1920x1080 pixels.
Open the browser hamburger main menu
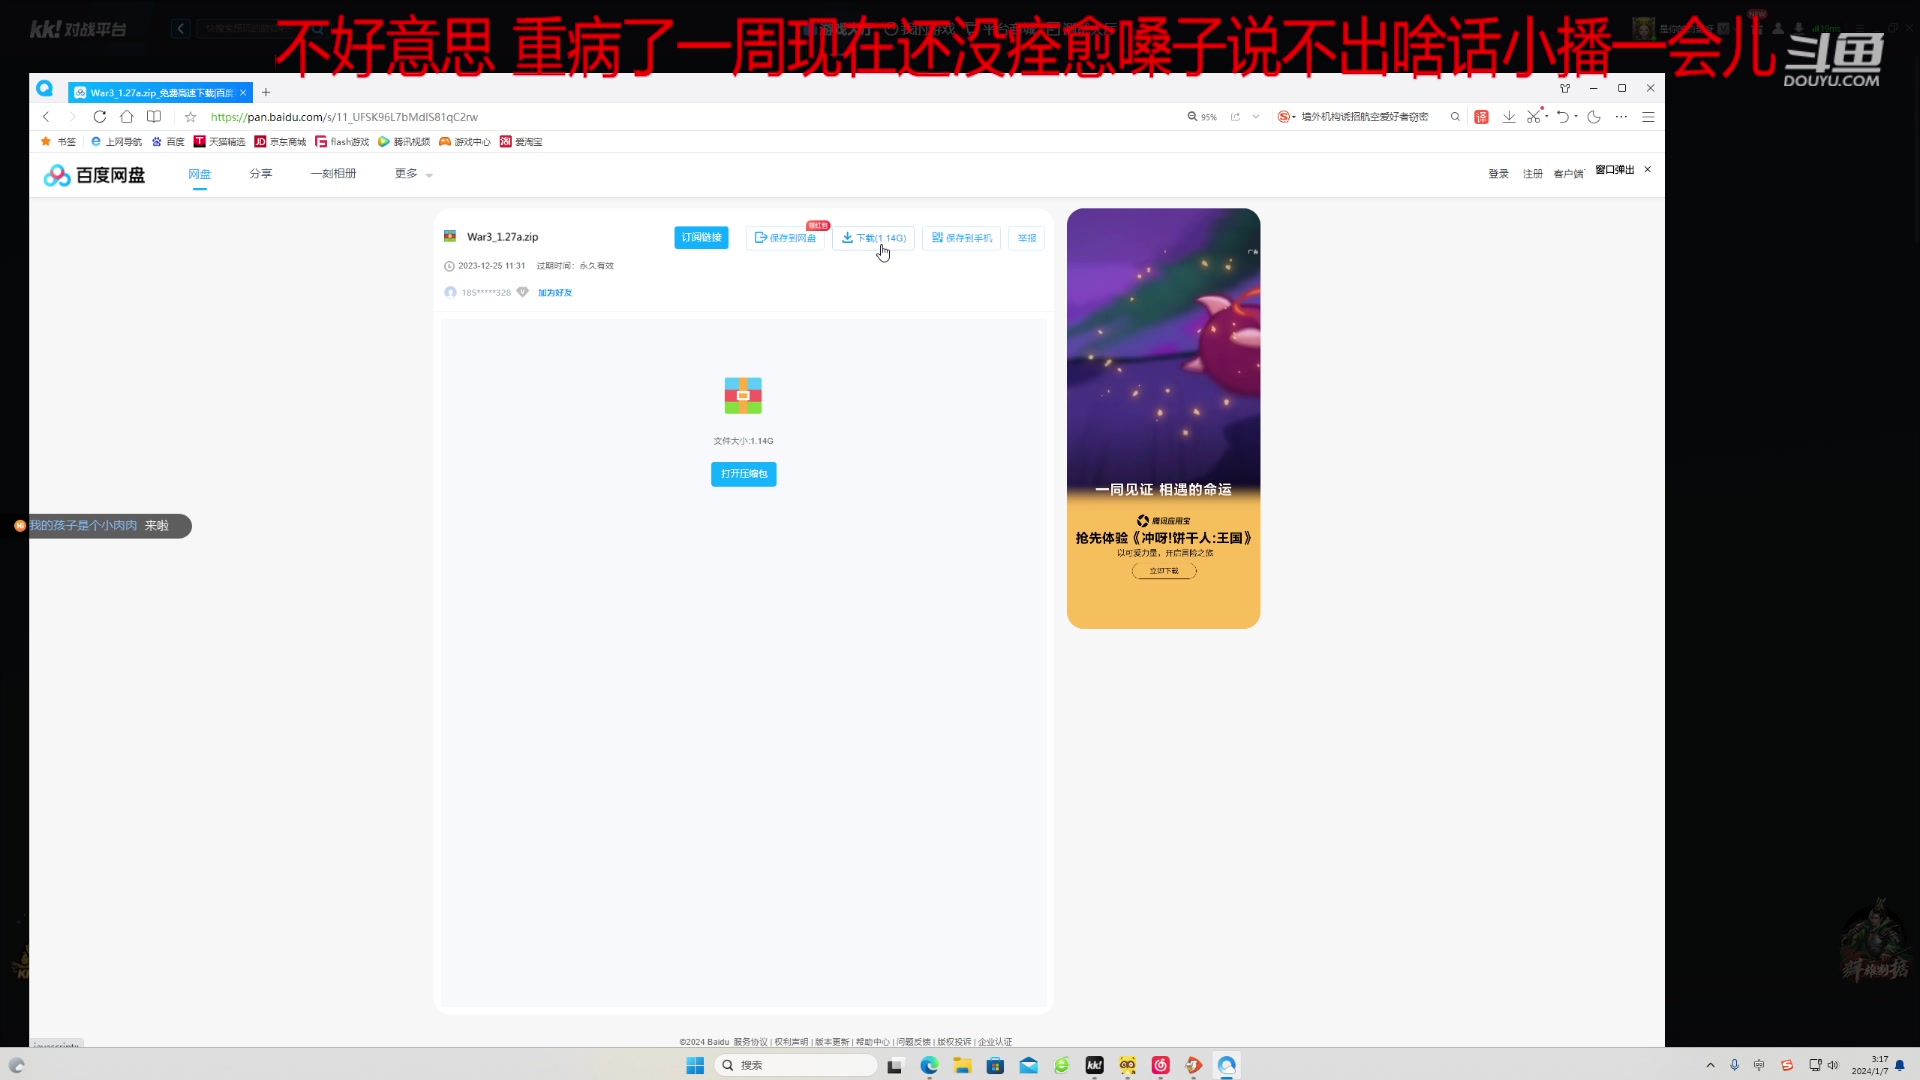pos(1648,117)
